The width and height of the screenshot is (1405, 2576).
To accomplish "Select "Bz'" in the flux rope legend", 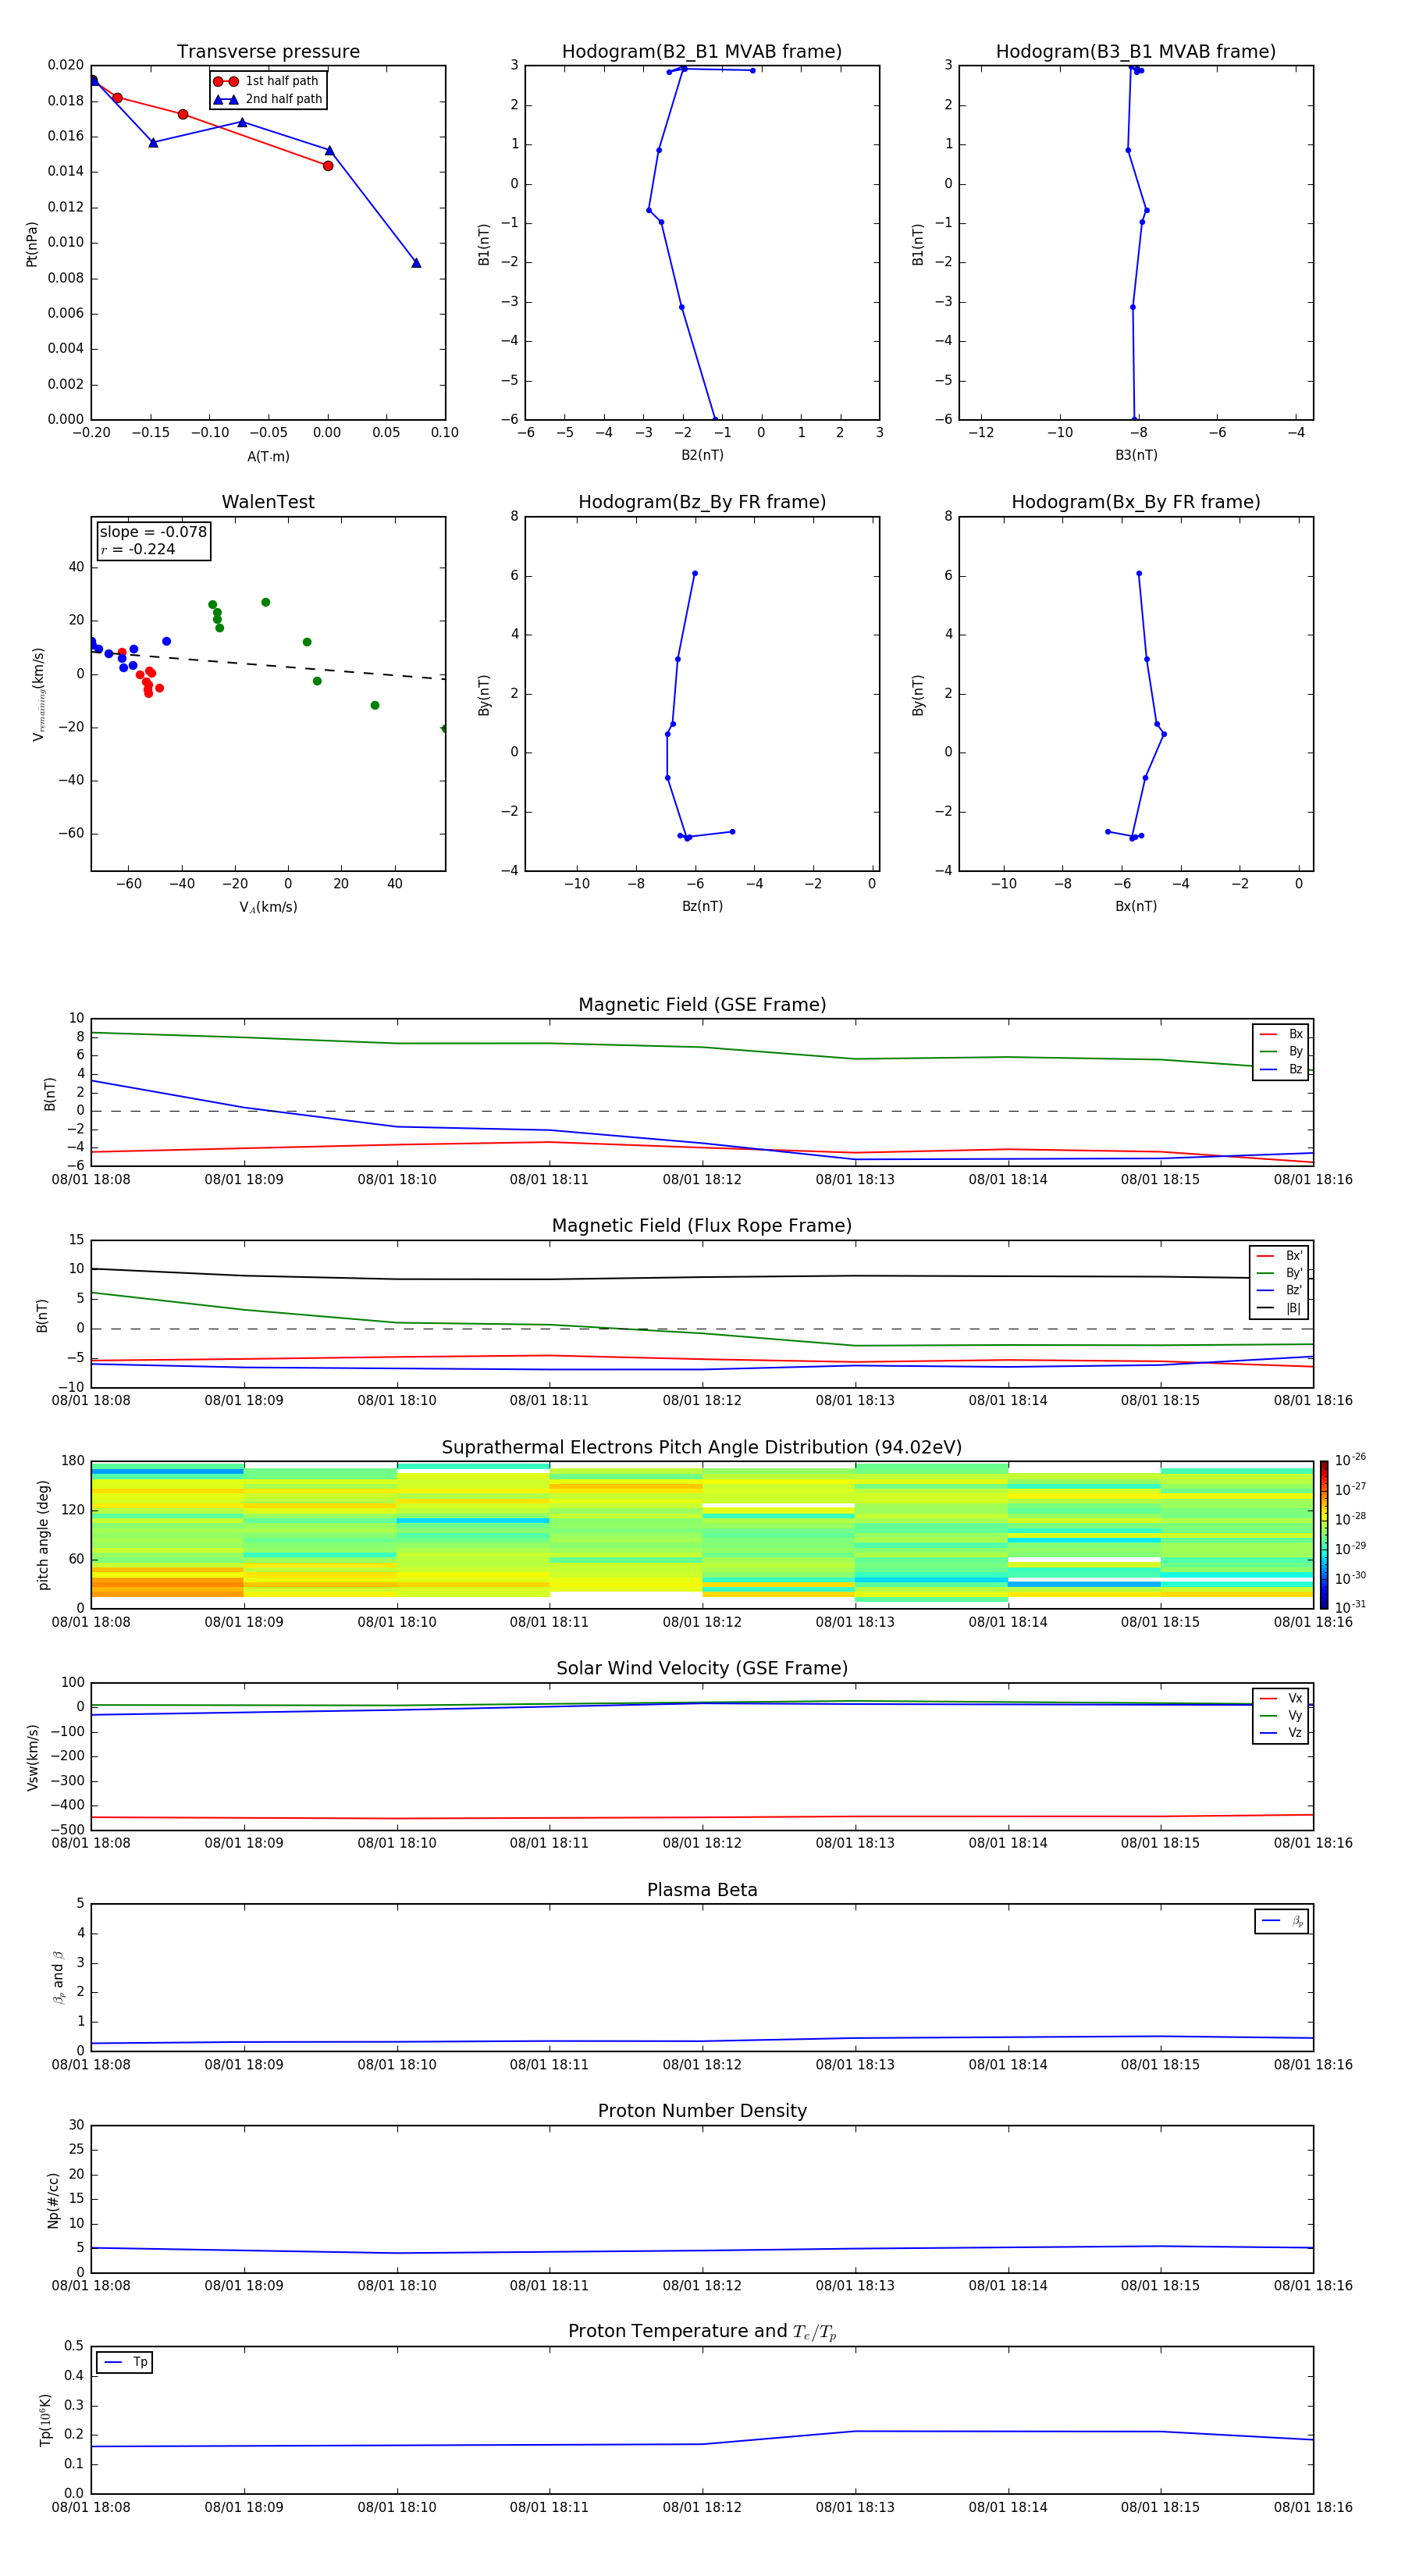I will (x=1279, y=1290).
